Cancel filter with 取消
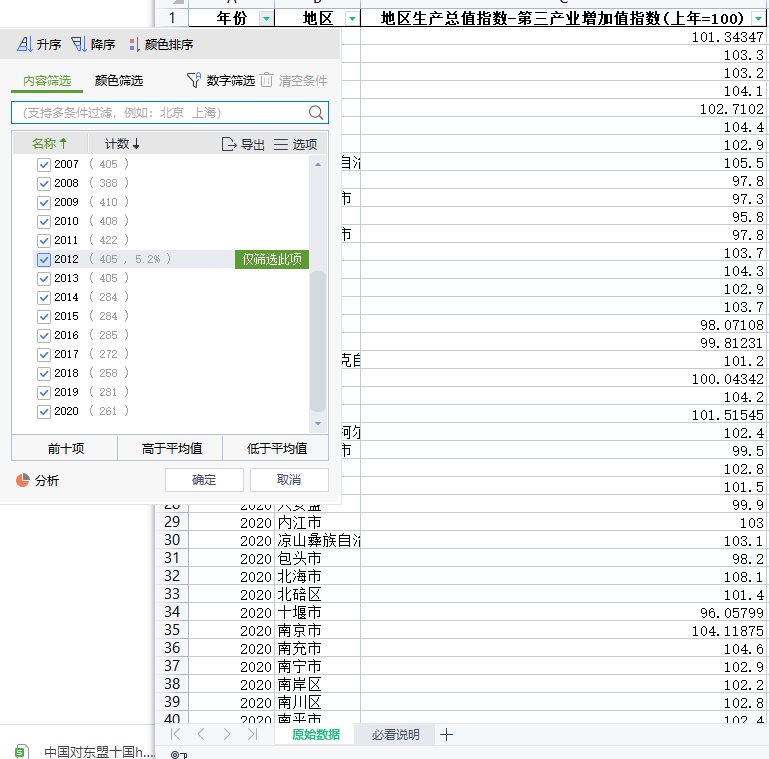 coord(289,480)
